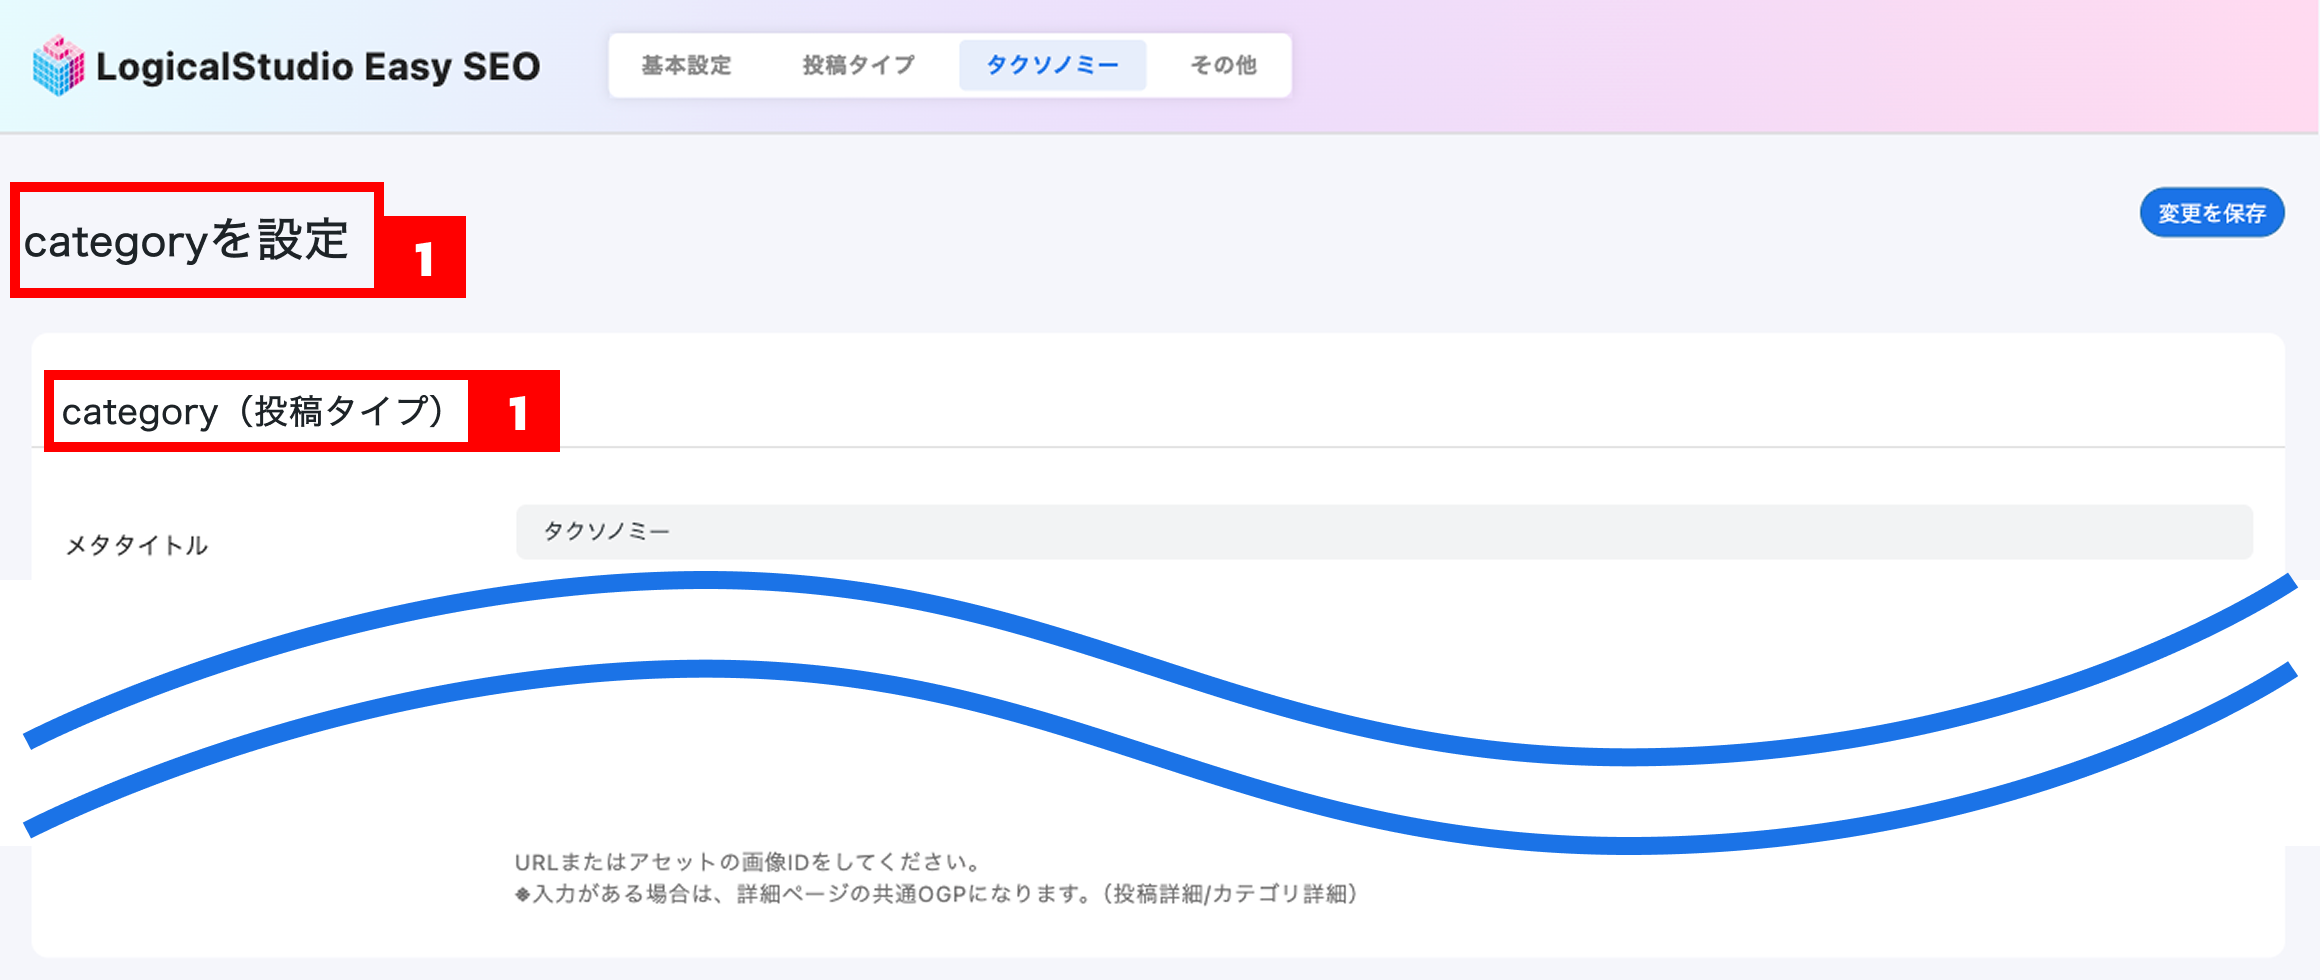This screenshot has height=980, width=2320.
Task: Click the 入力がある場合は note line
Action: pyautogui.click(x=936, y=894)
